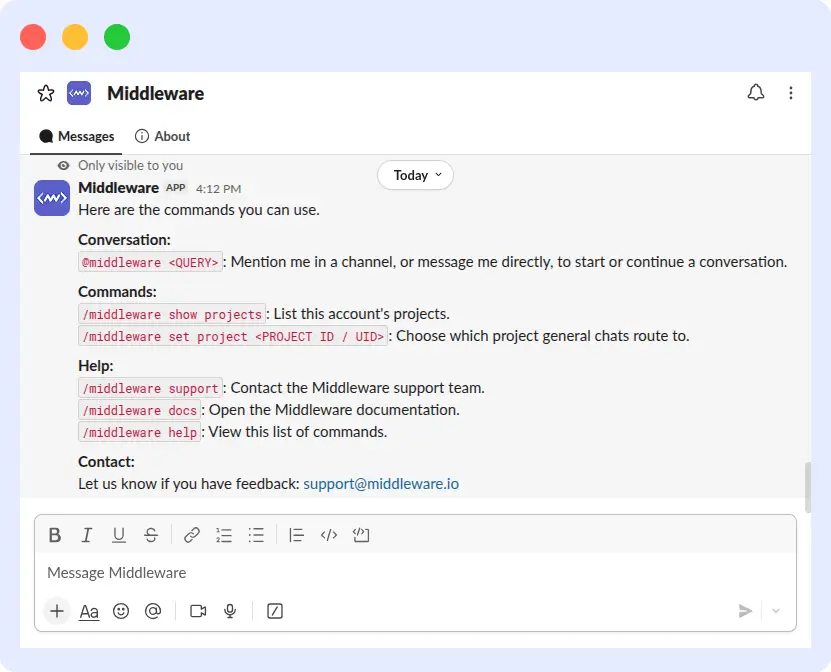Toggle bold formatting
831x672 pixels.
tap(55, 535)
